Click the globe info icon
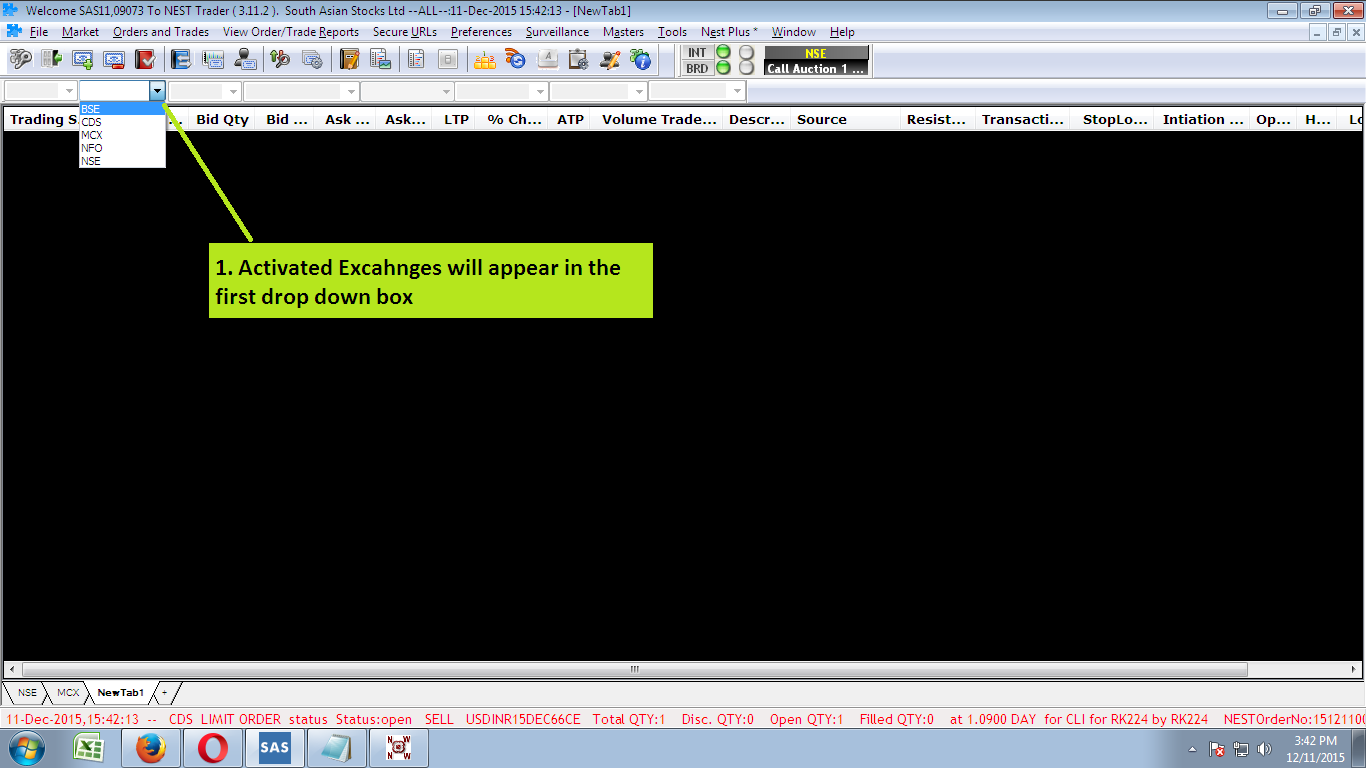 click(640, 60)
